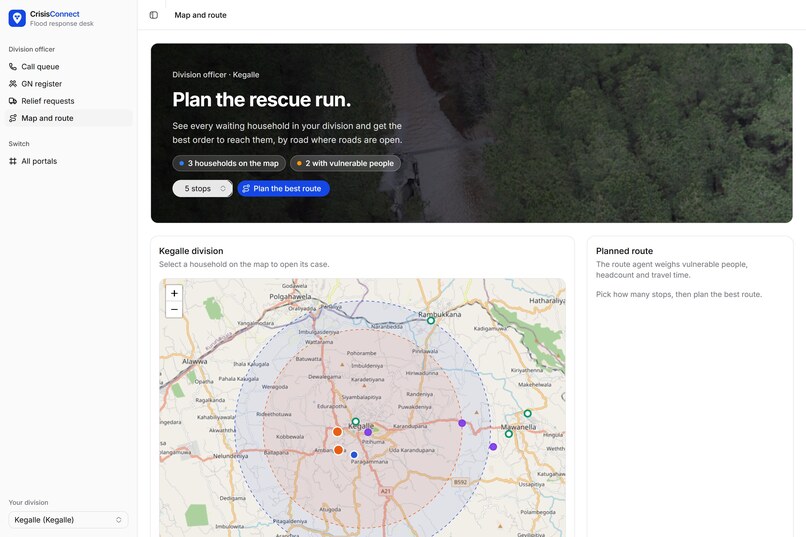The height and width of the screenshot is (537, 806).
Task: Select the green marker below Mawanella label
Action: [x=508, y=434]
